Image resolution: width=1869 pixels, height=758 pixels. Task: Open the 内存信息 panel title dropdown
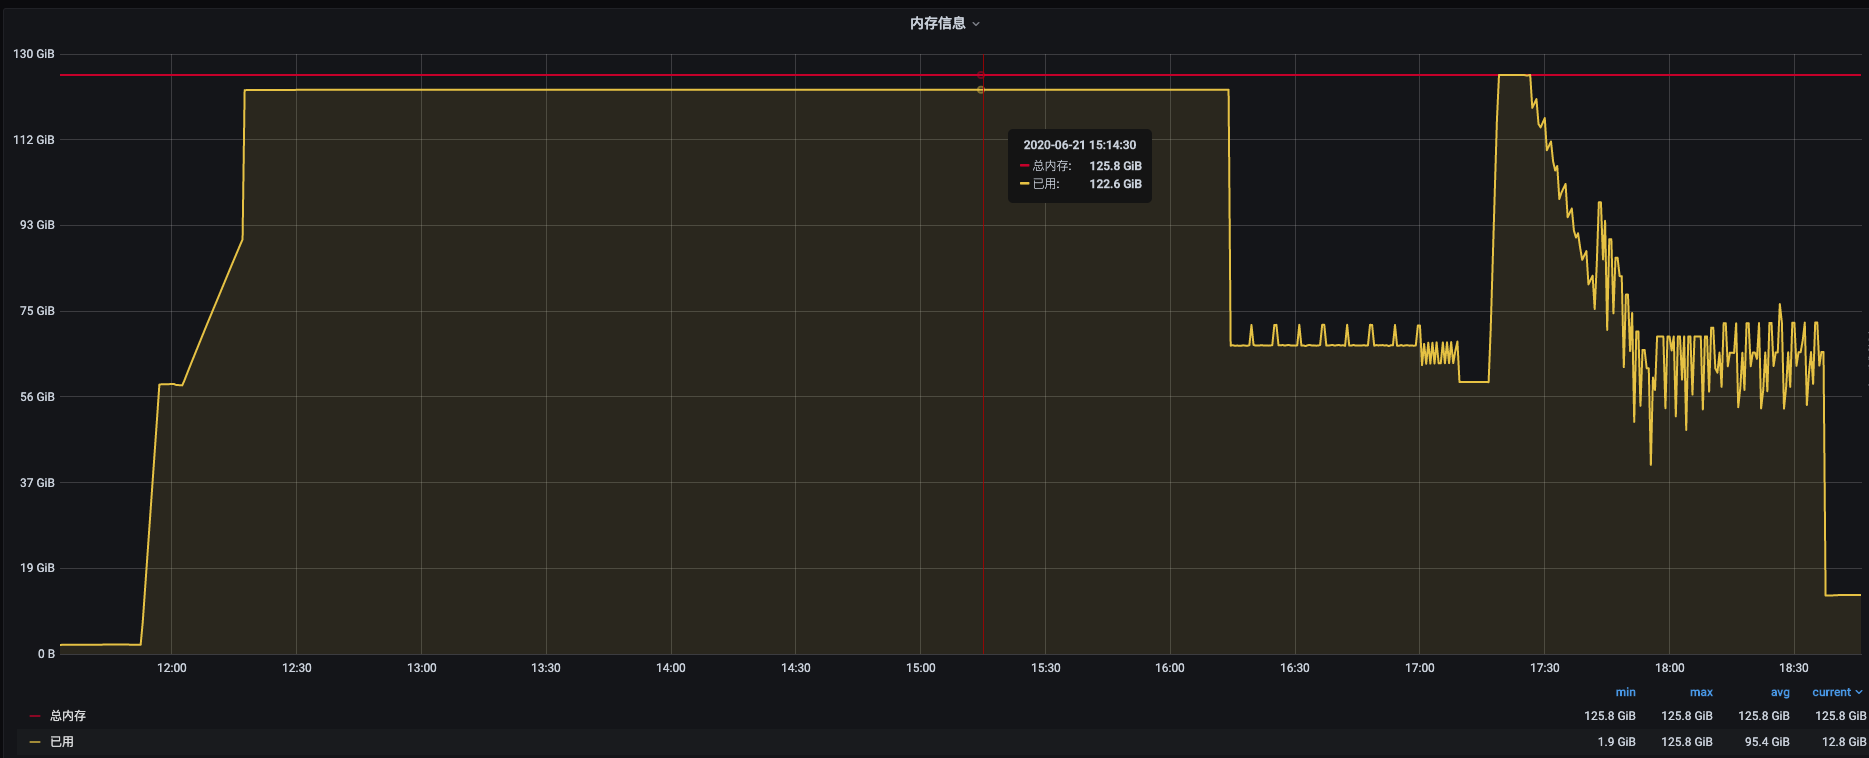point(944,23)
